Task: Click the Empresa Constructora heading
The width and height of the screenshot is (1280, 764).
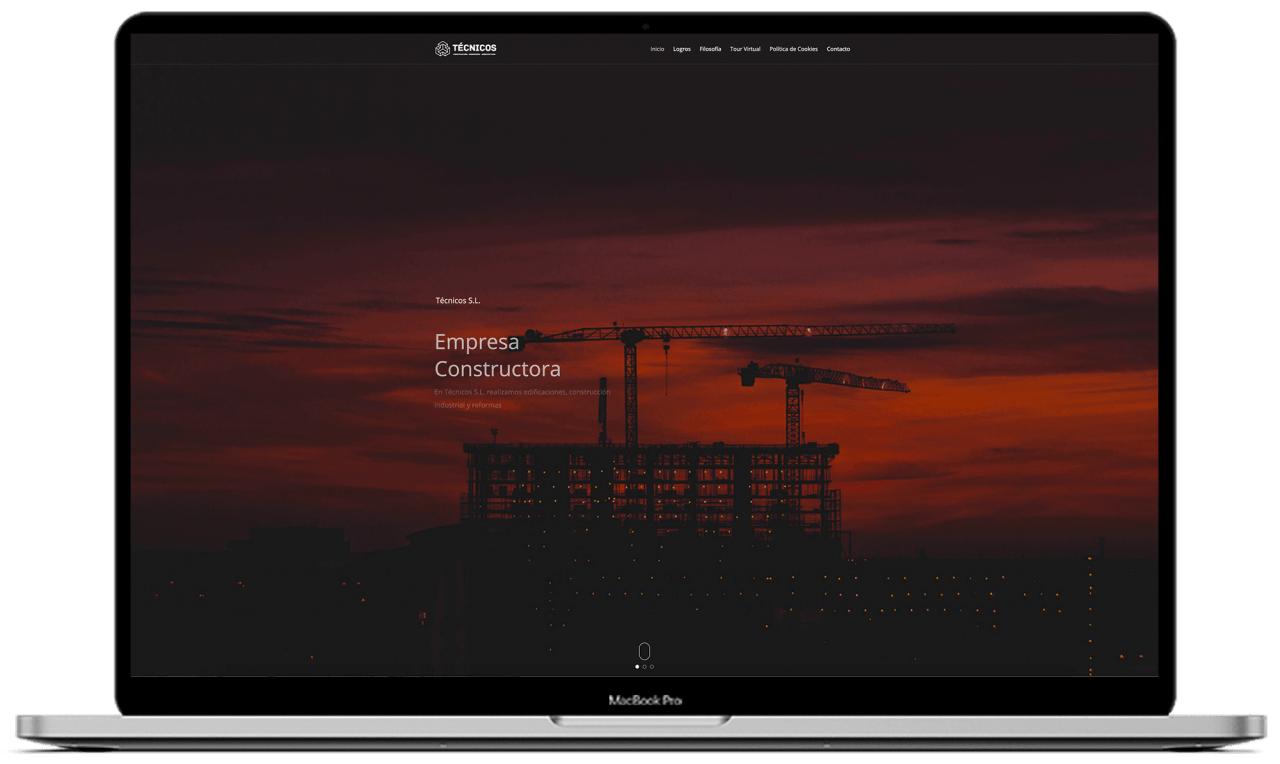Action: [x=497, y=355]
